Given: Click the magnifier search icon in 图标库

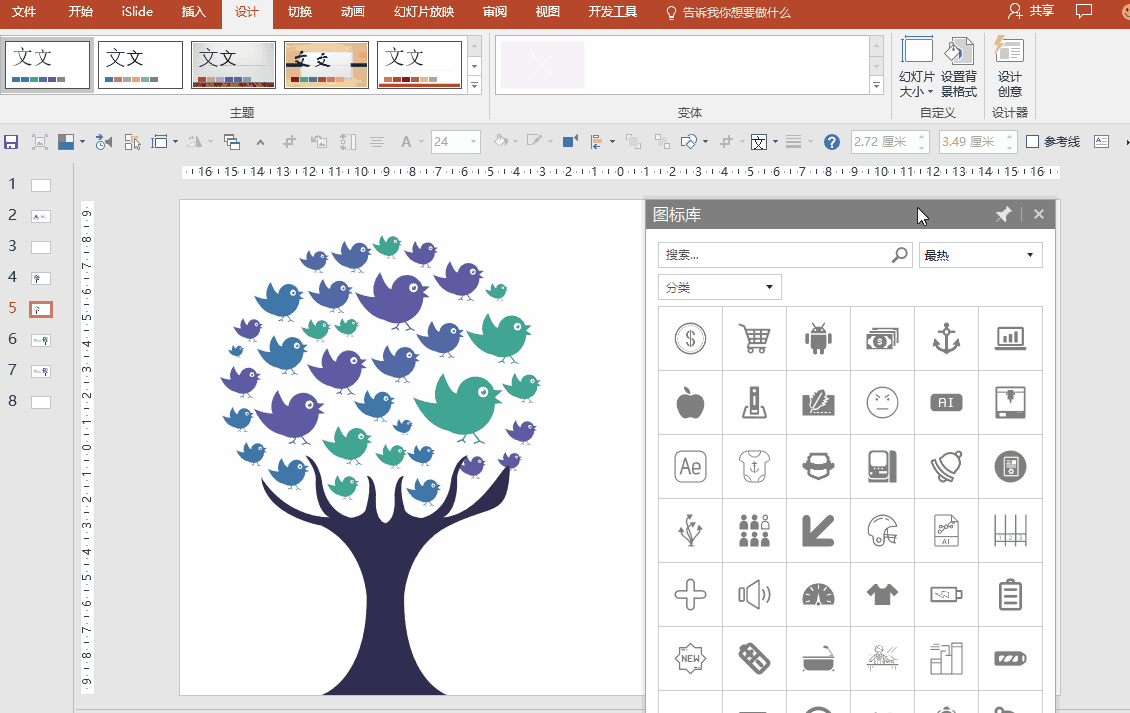Looking at the screenshot, I should tap(899, 254).
